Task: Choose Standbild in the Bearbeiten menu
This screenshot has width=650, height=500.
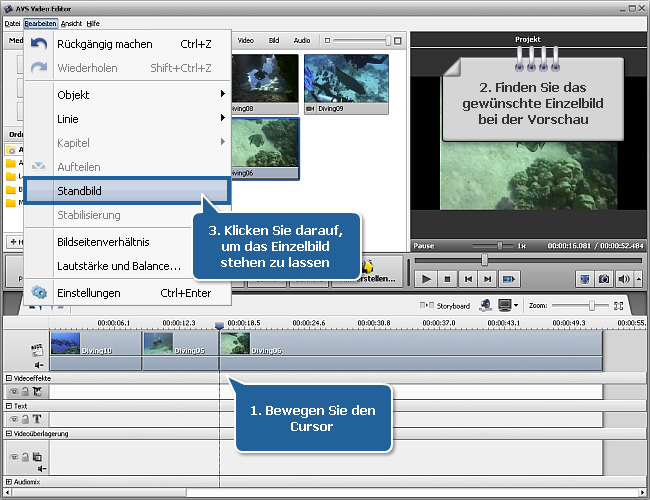Action: tap(126, 191)
